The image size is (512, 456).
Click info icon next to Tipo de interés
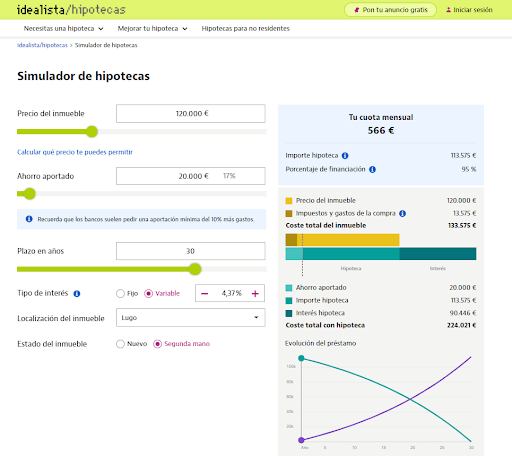[77, 294]
